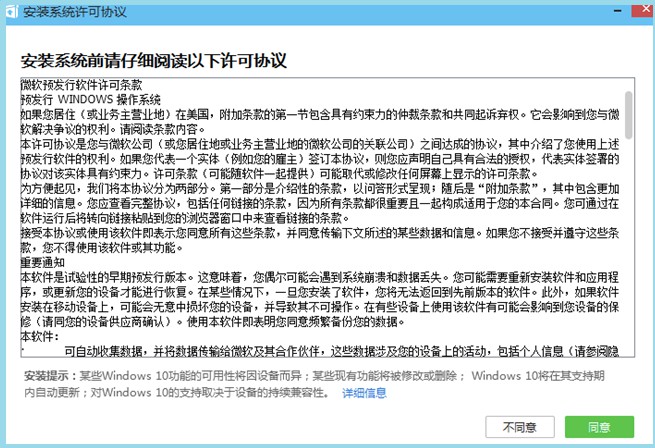Click the green 同意 agree button
The image size is (655, 448).
coord(599,427)
